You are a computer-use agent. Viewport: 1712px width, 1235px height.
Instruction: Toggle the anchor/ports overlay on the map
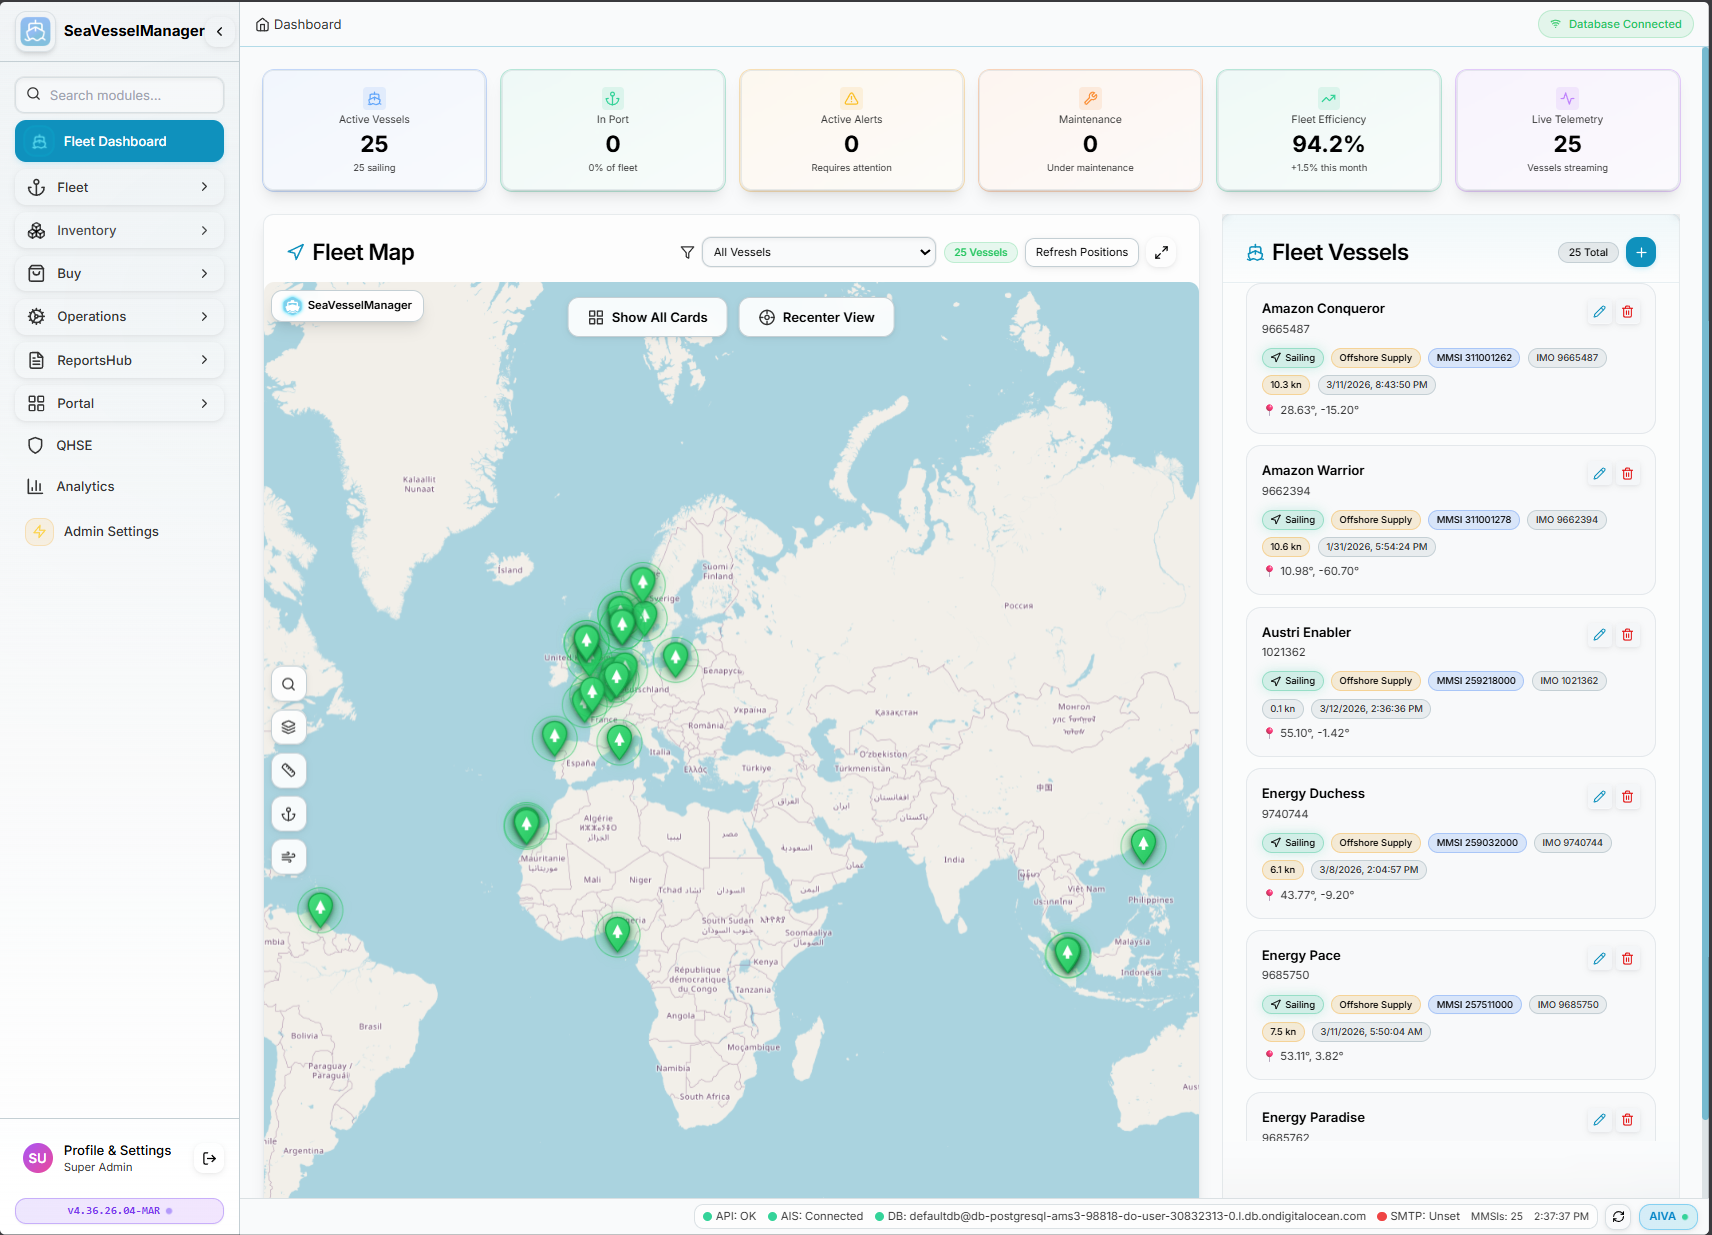point(288,813)
